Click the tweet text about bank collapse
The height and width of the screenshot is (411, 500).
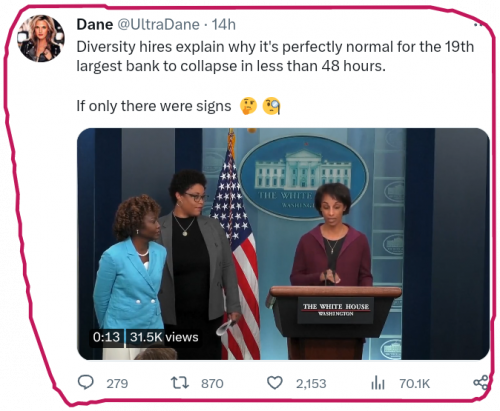coord(275,56)
